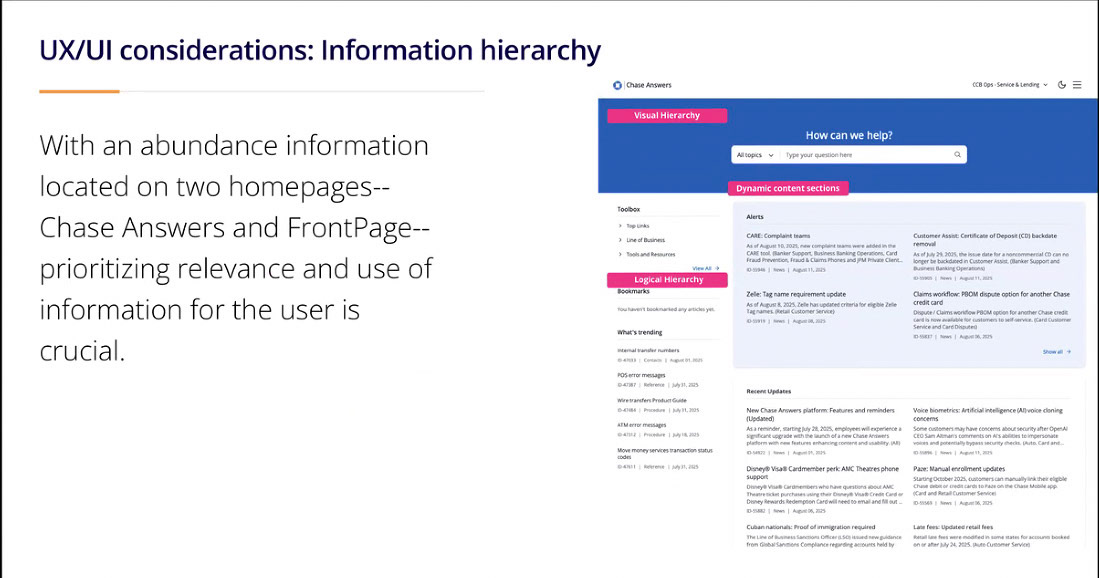Screen dimensions: 1099x578
Task: Open ATM error messages article
Action: [x=641, y=425]
